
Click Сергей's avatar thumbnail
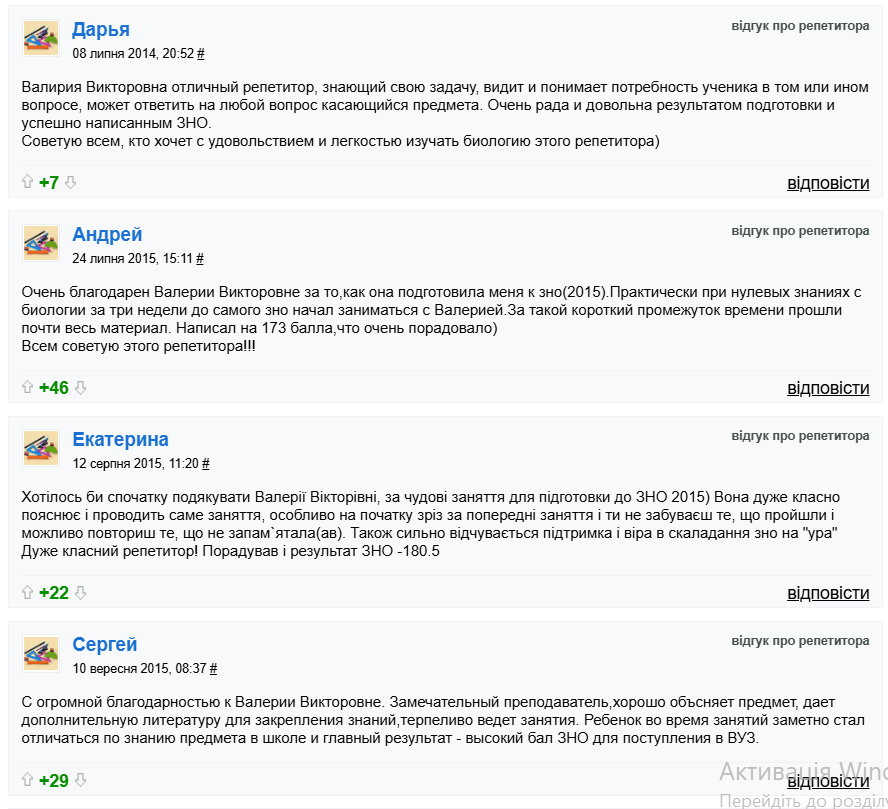[41, 653]
